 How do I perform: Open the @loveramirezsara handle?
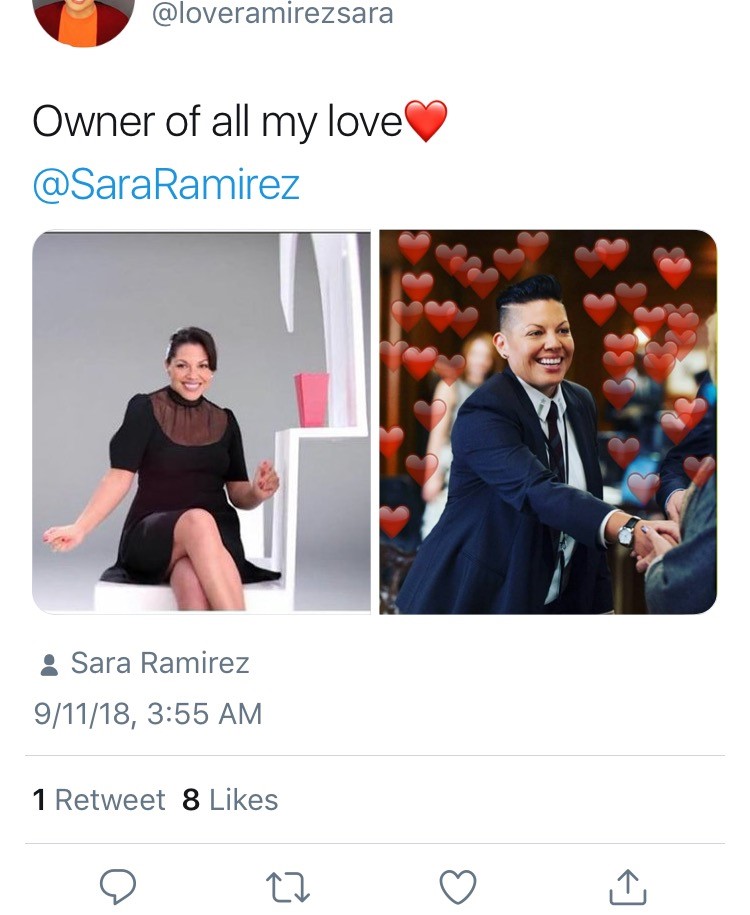point(271,14)
